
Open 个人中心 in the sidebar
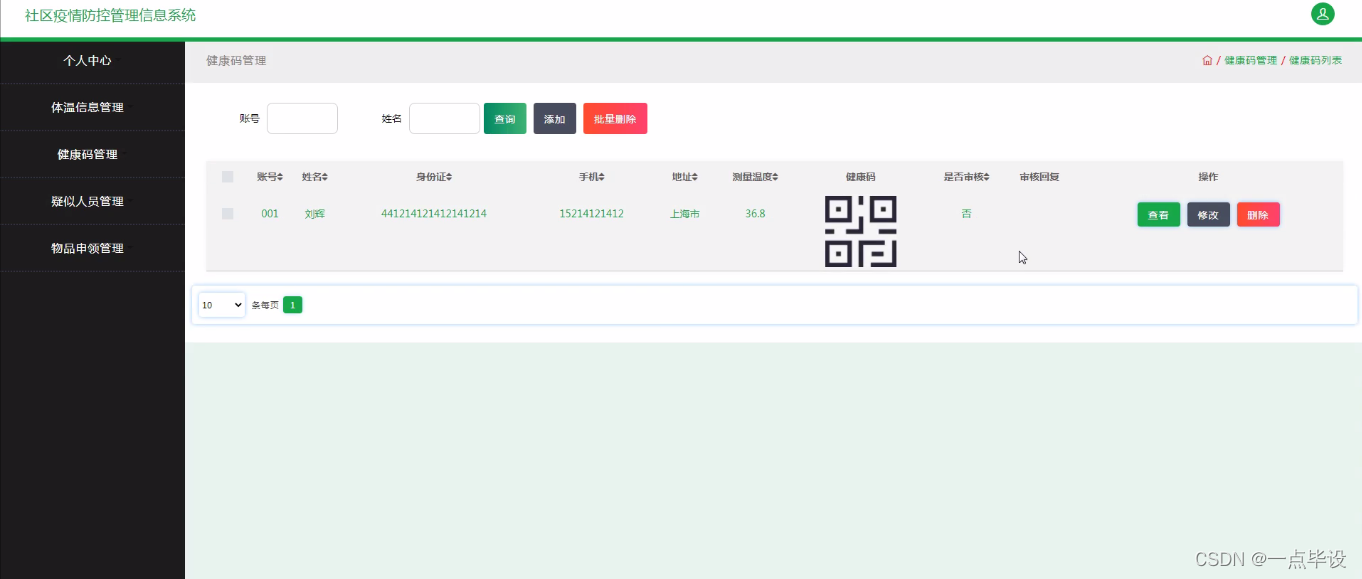click(x=92, y=60)
